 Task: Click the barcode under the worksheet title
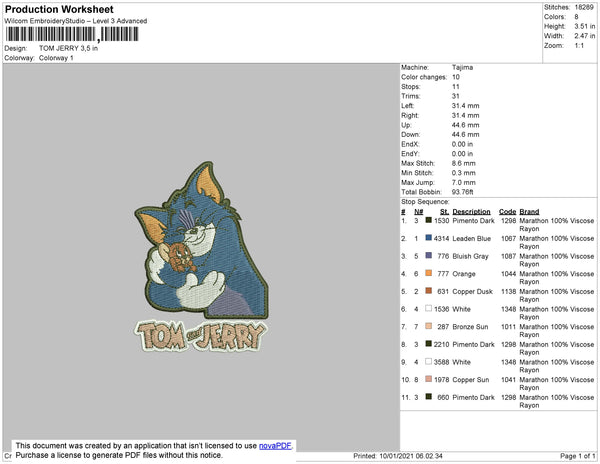tap(72, 34)
